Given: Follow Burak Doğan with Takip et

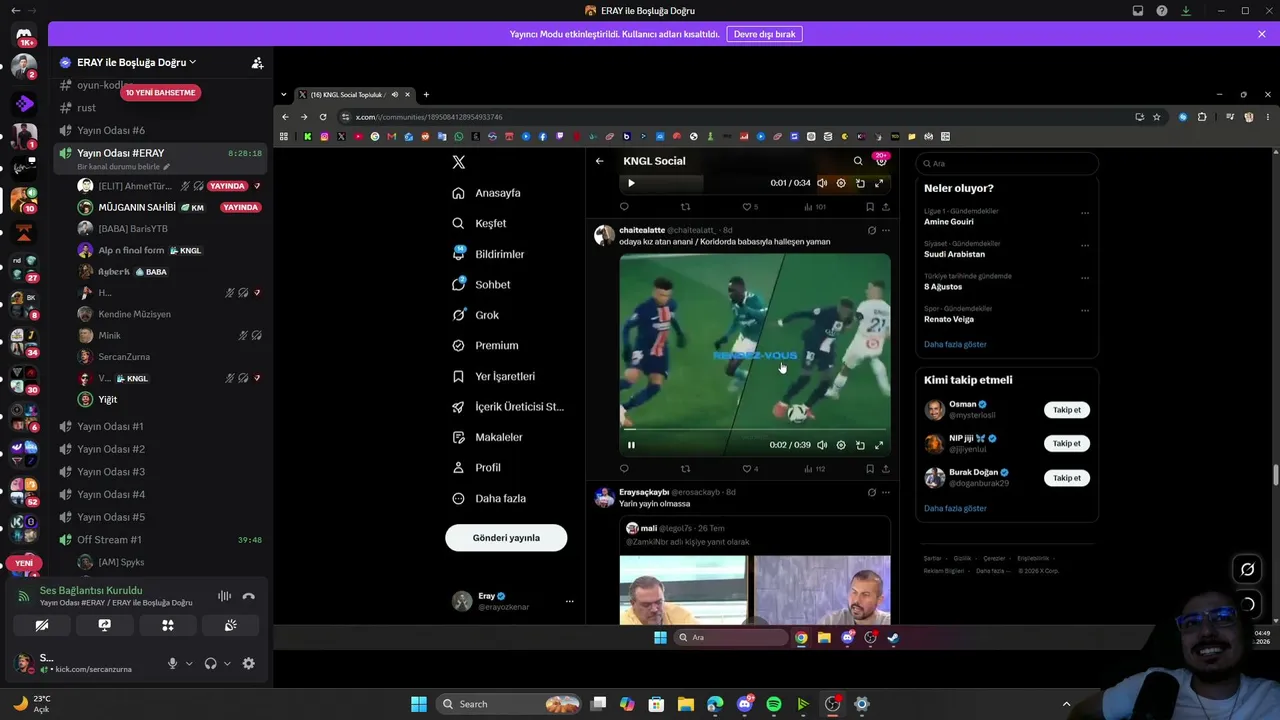Looking at the screenshot, I should click(x=1067, y=478).
